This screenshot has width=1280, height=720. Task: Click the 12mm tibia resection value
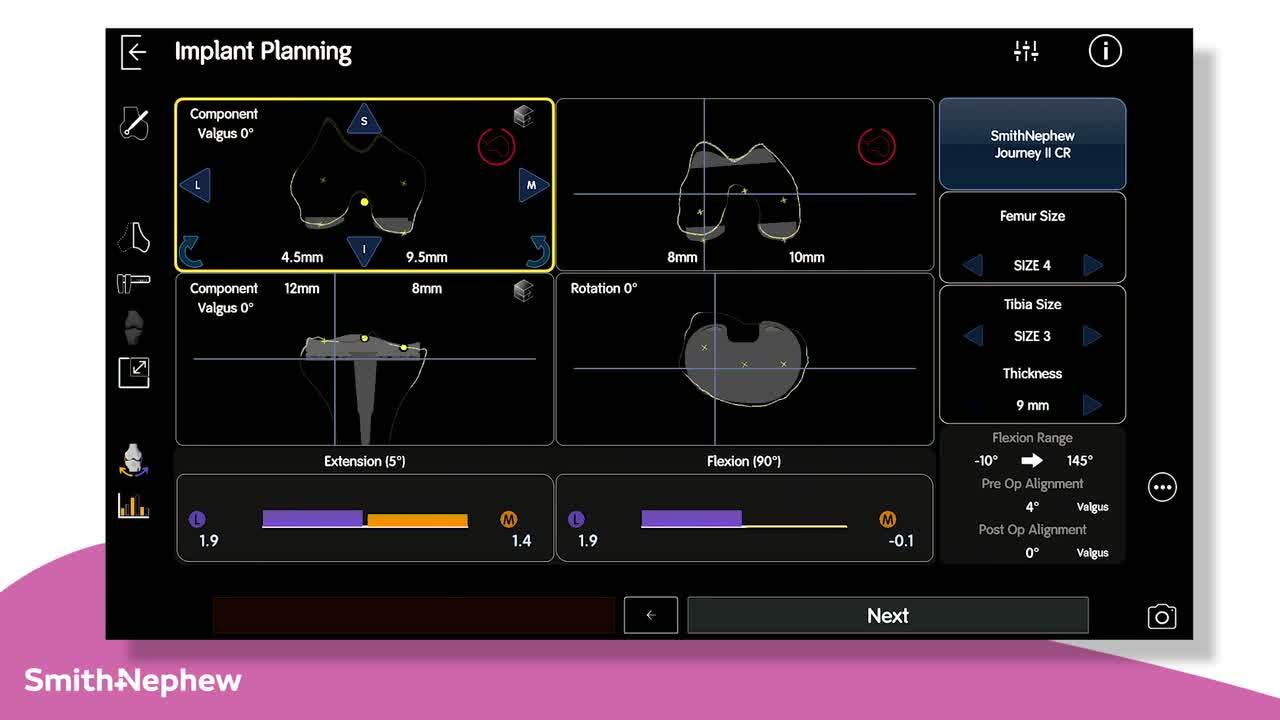coord(302,288)
